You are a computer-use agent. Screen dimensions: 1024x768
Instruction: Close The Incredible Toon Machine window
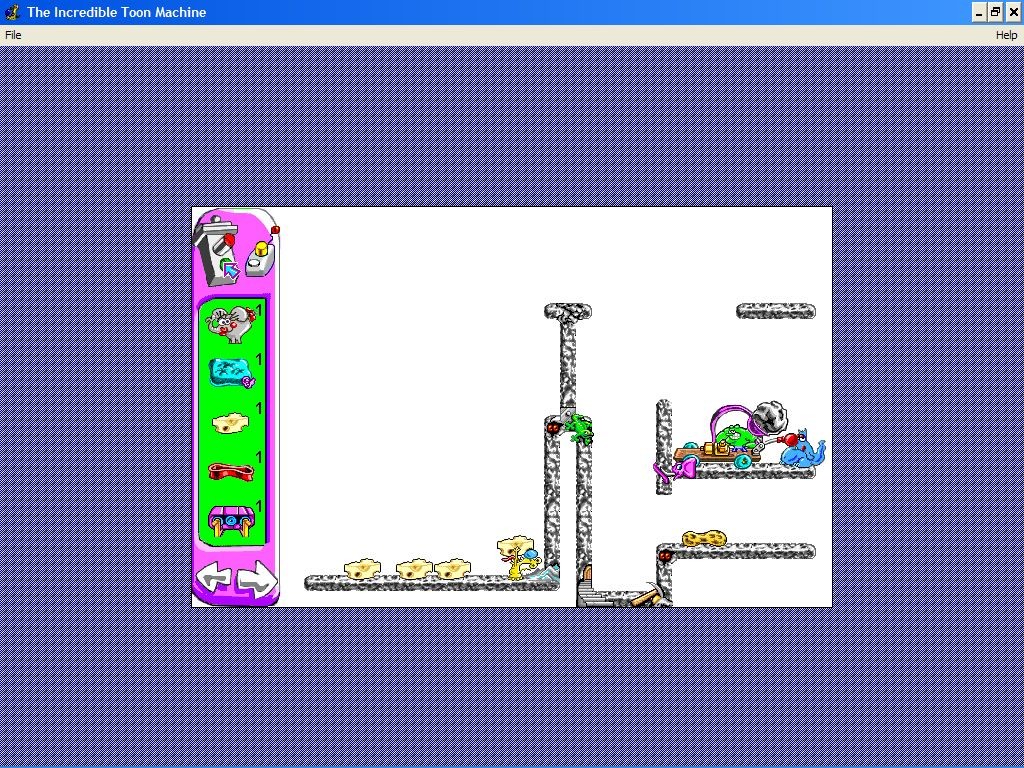pos(1013,12)
